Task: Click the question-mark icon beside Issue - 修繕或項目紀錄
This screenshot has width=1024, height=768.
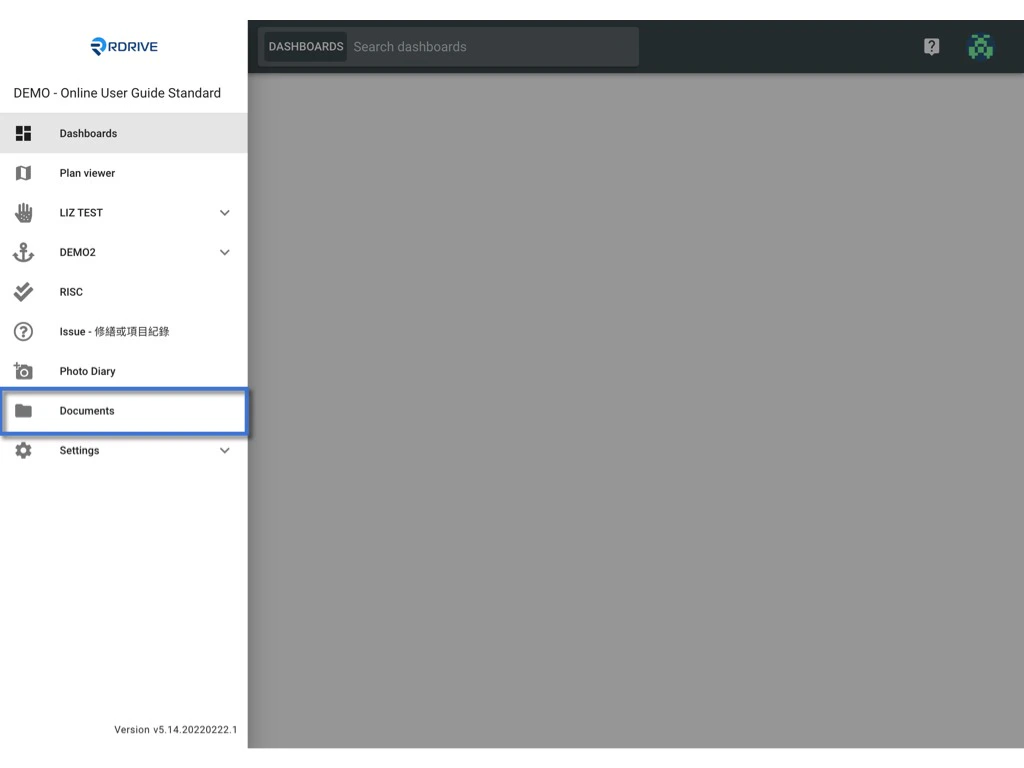Action: click(x=22, y=331)
